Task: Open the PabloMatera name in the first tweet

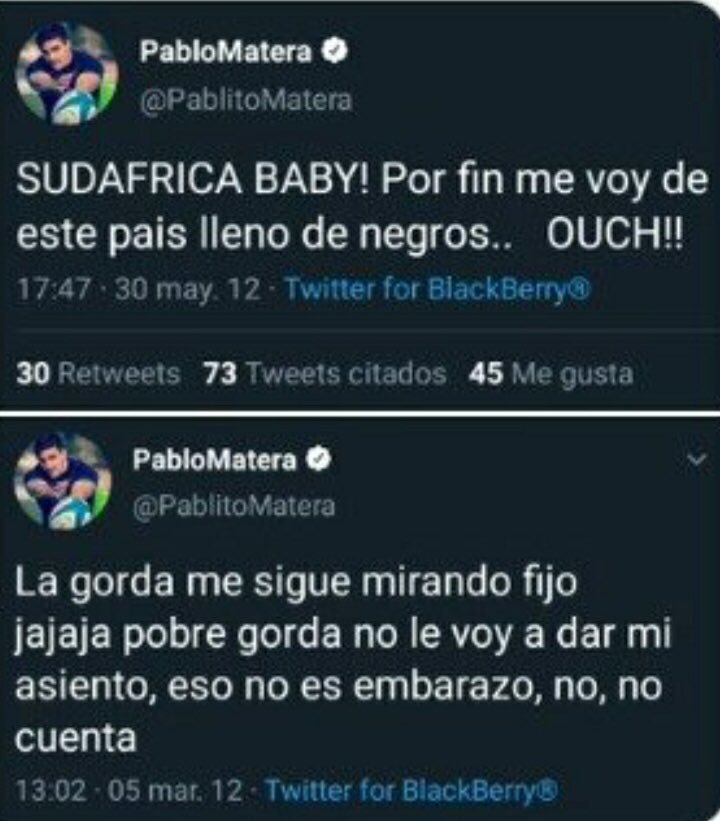Action: click(226, 52)
